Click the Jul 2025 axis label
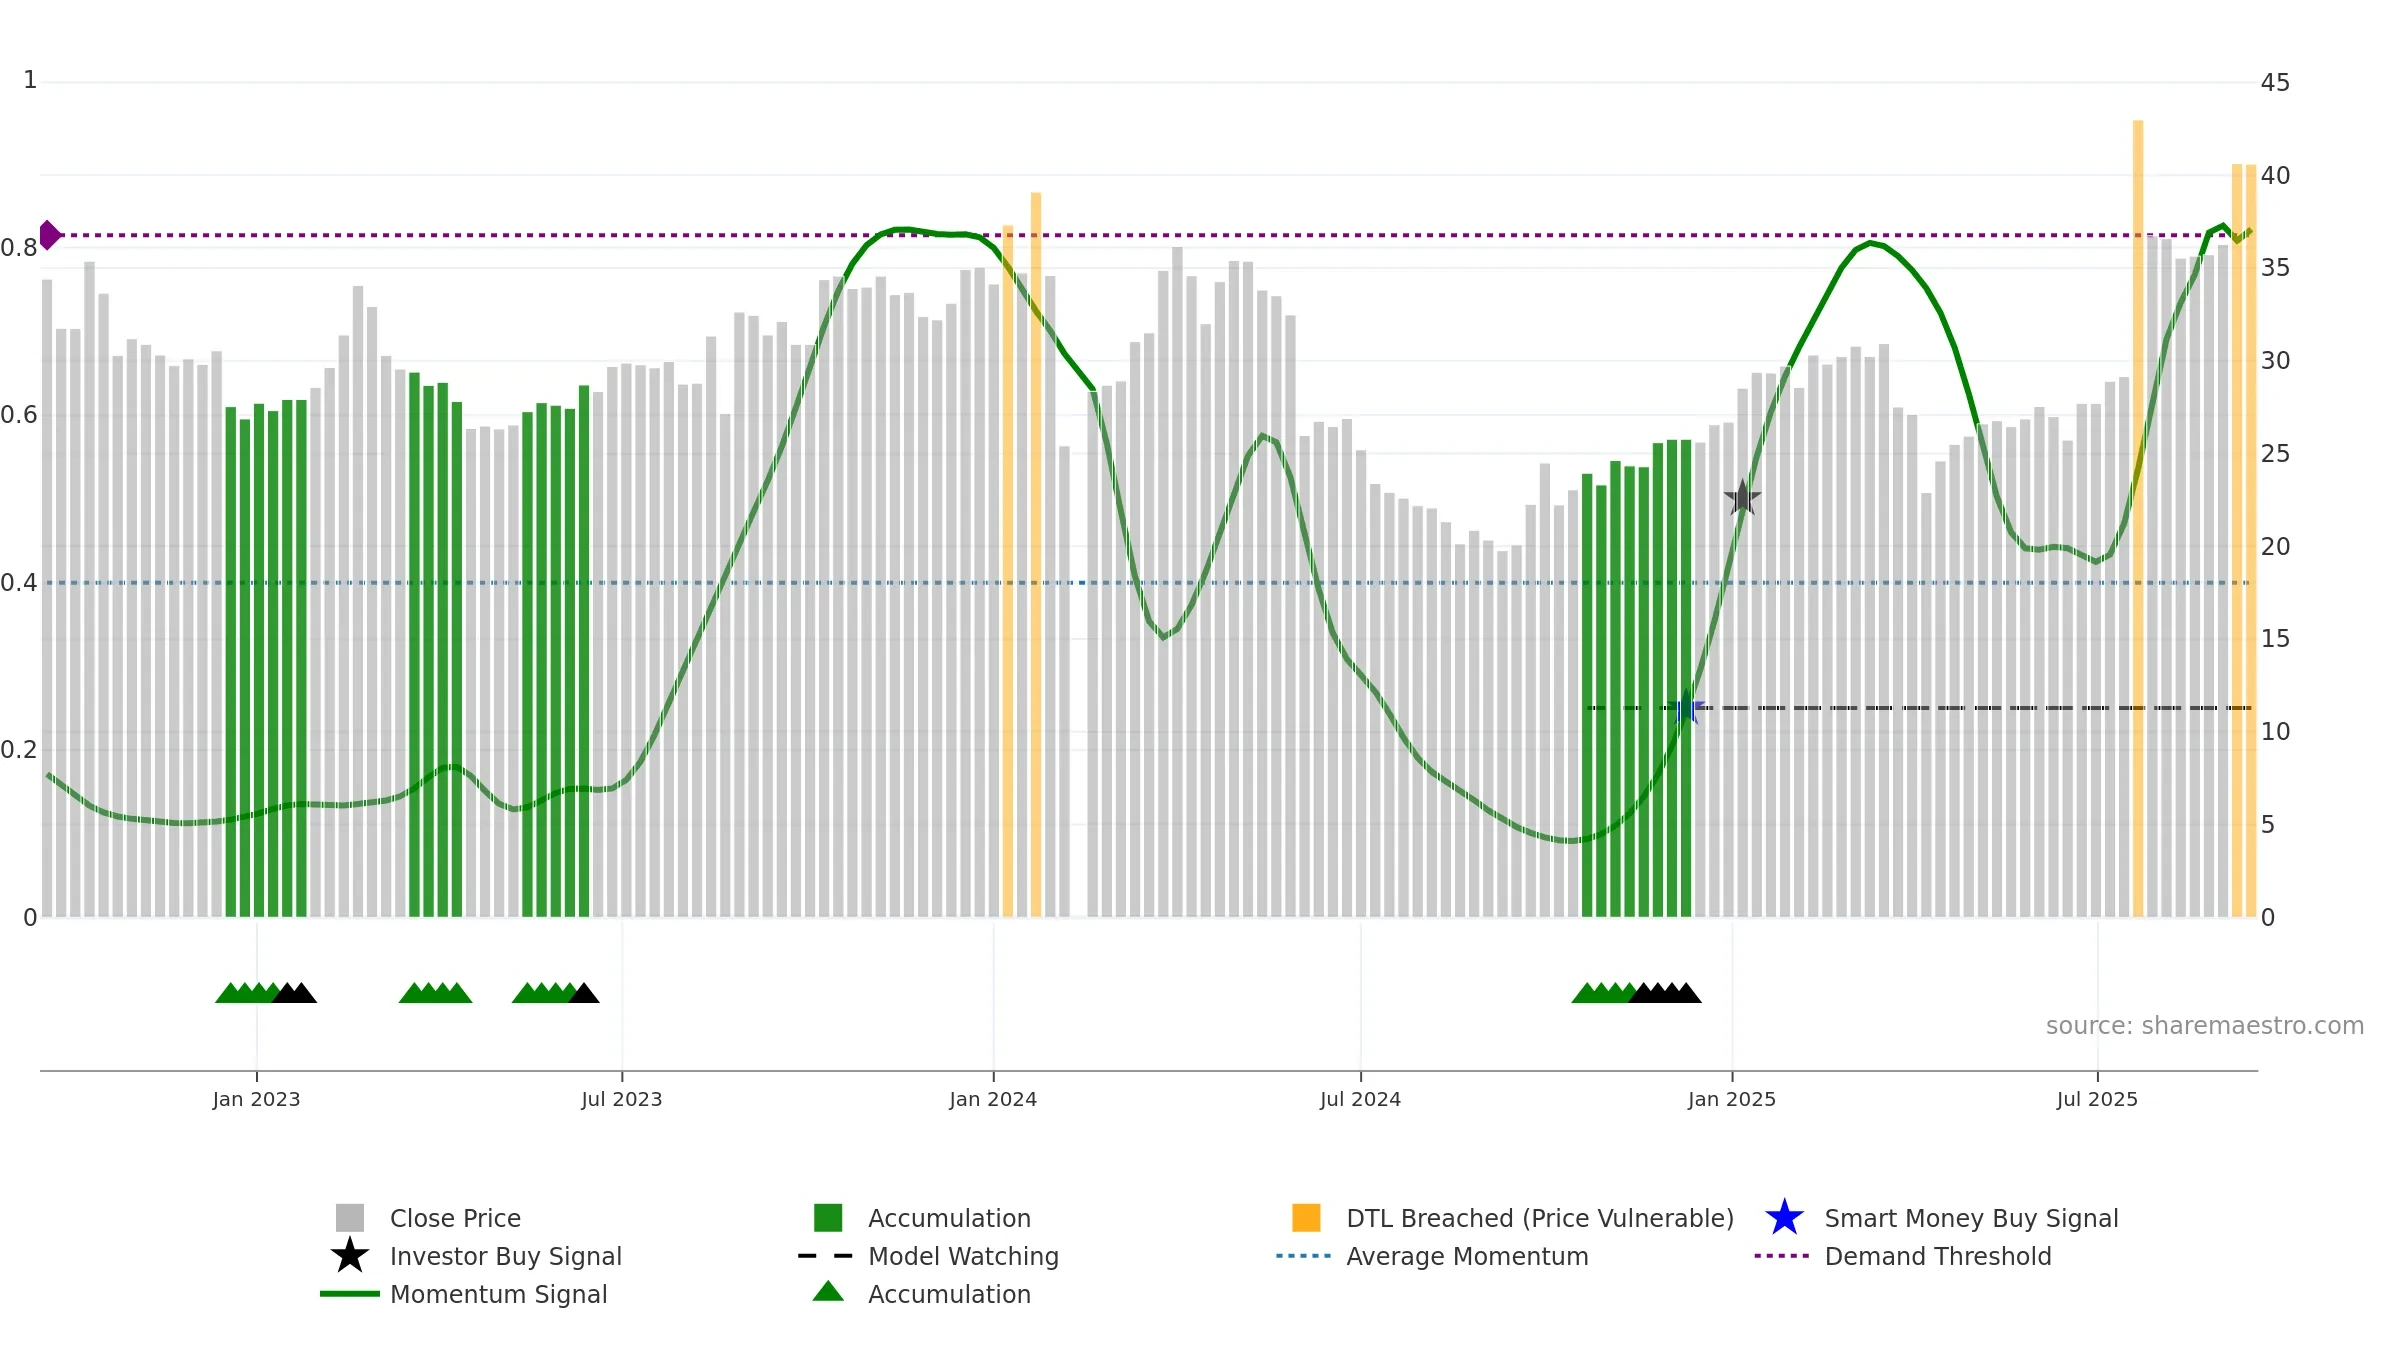2400x1350 pixels. (2097, 1099)
